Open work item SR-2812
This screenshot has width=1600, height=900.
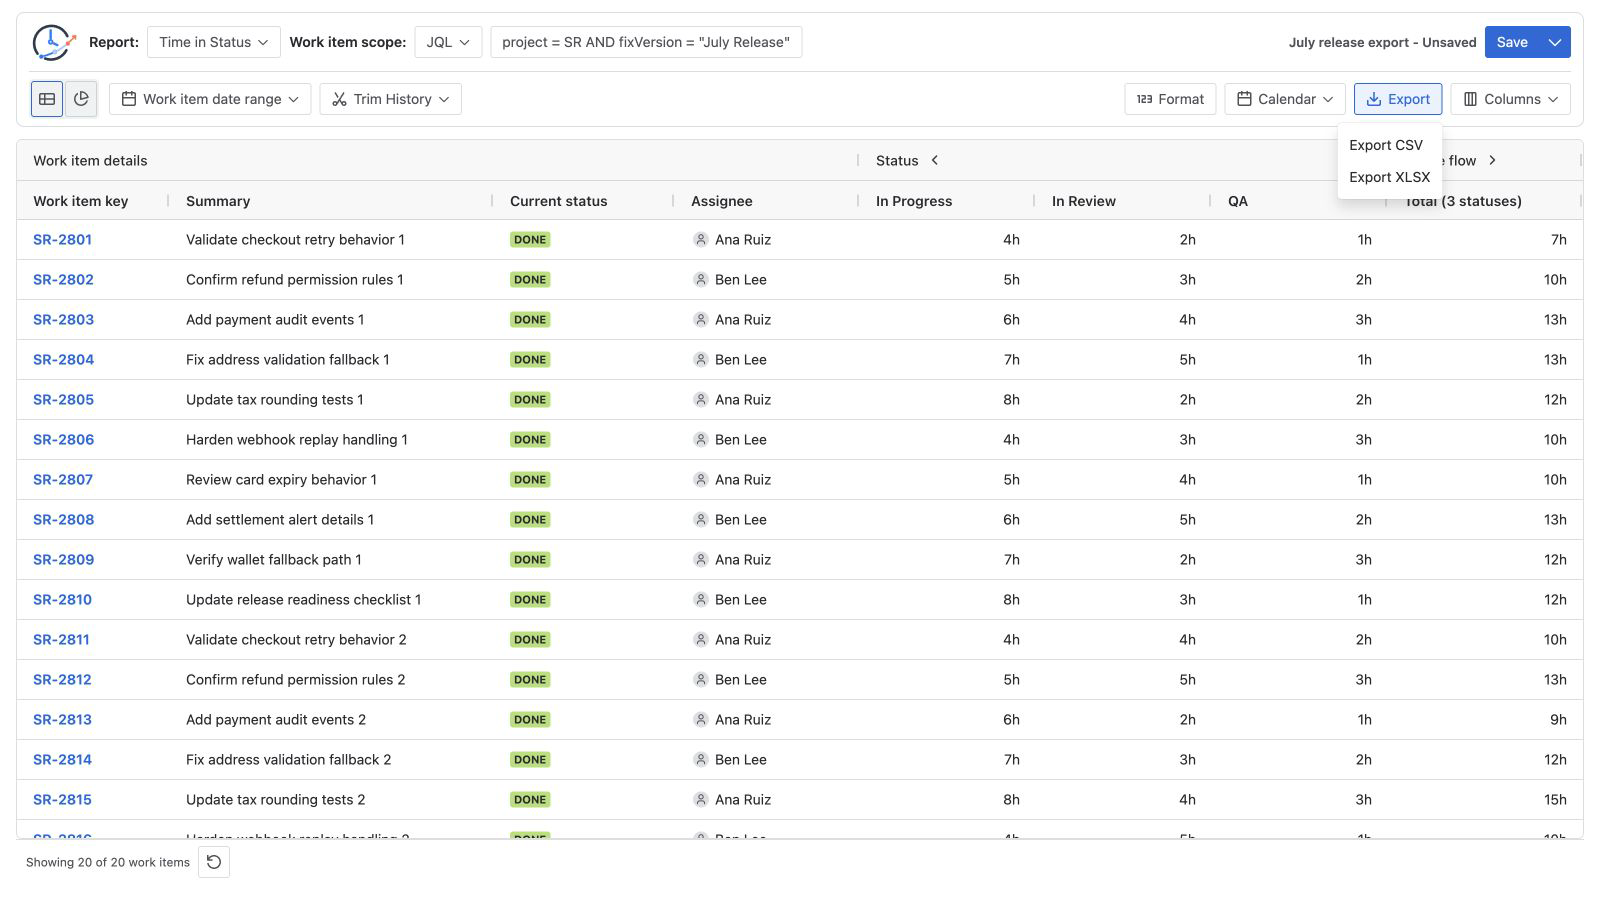[62, 680]
